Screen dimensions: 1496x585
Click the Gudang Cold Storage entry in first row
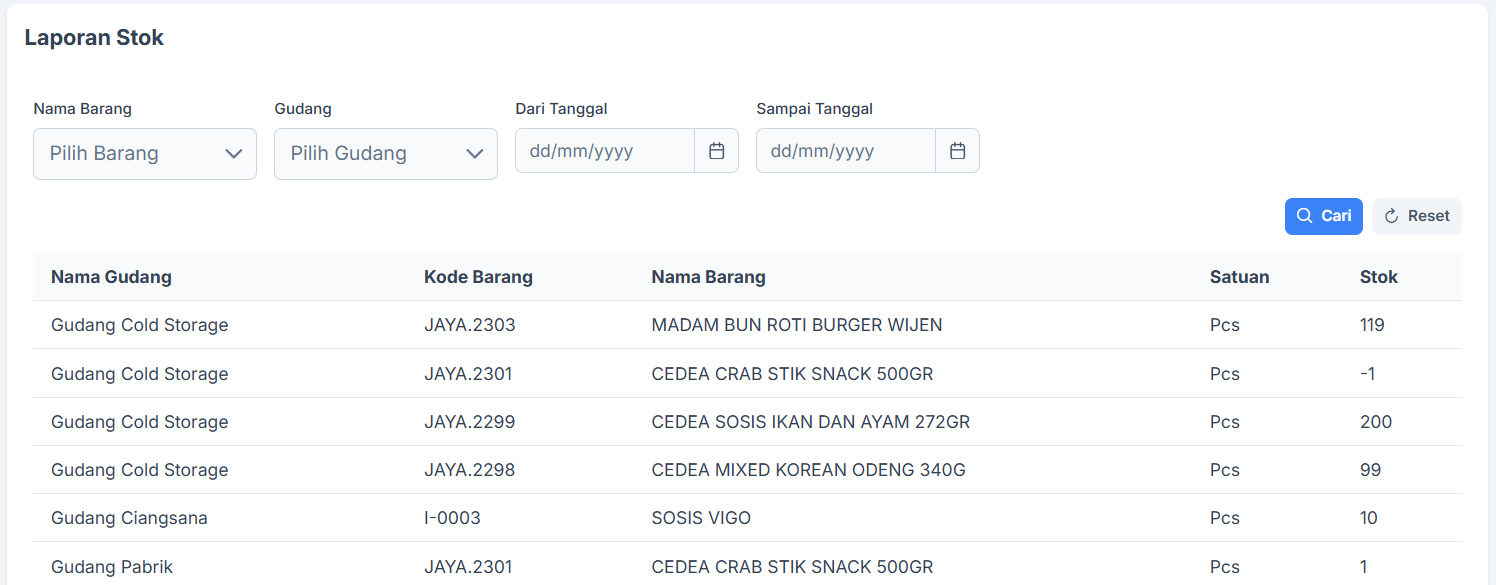139,324
